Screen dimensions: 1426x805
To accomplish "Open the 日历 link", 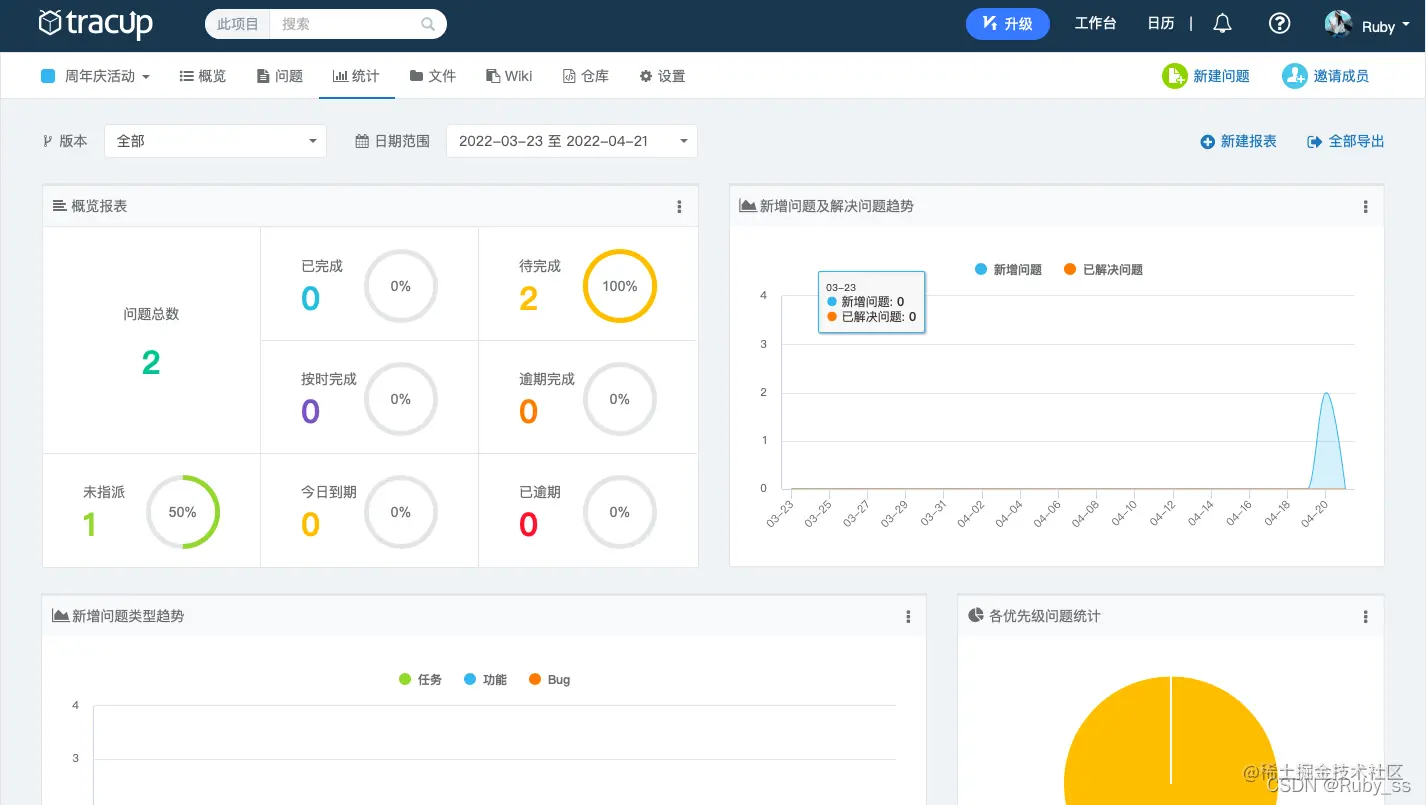I will [1160, 23].
